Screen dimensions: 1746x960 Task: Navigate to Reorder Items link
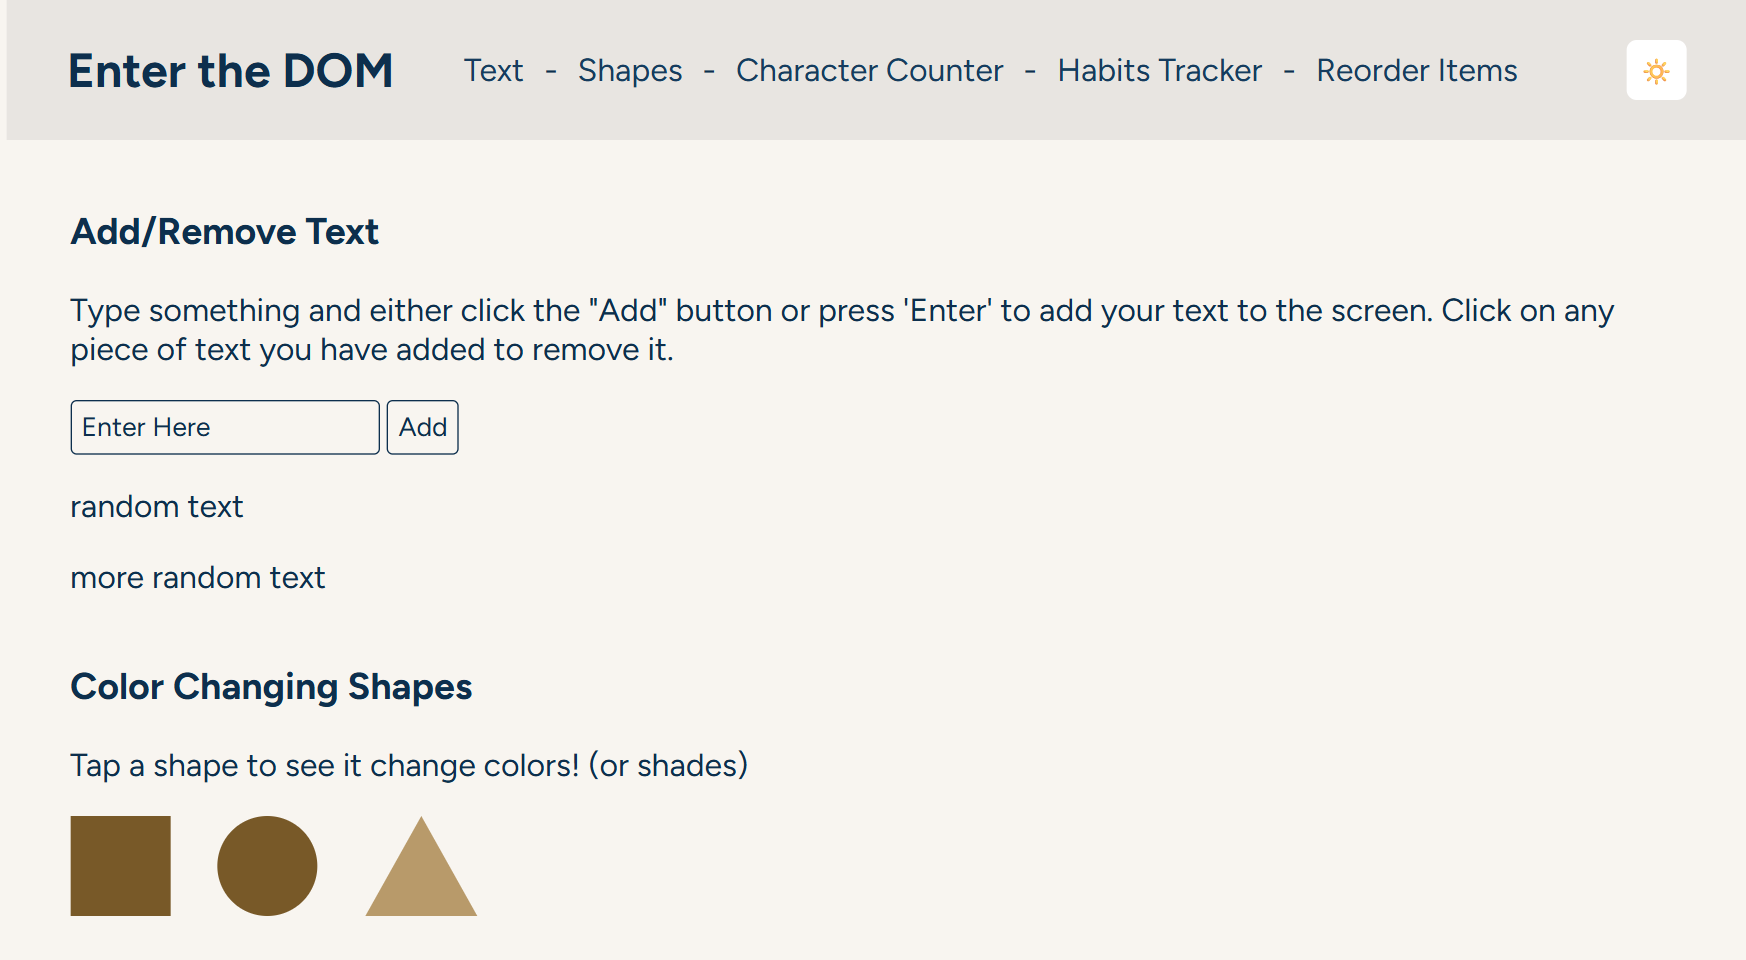point(1417,70)
